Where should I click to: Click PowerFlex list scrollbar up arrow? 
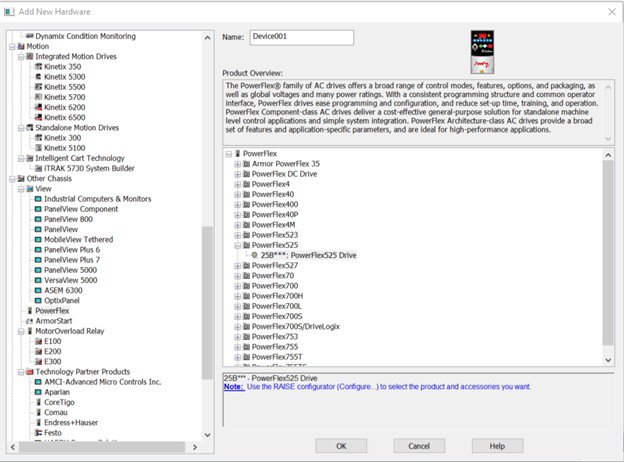tap(608, 155)
